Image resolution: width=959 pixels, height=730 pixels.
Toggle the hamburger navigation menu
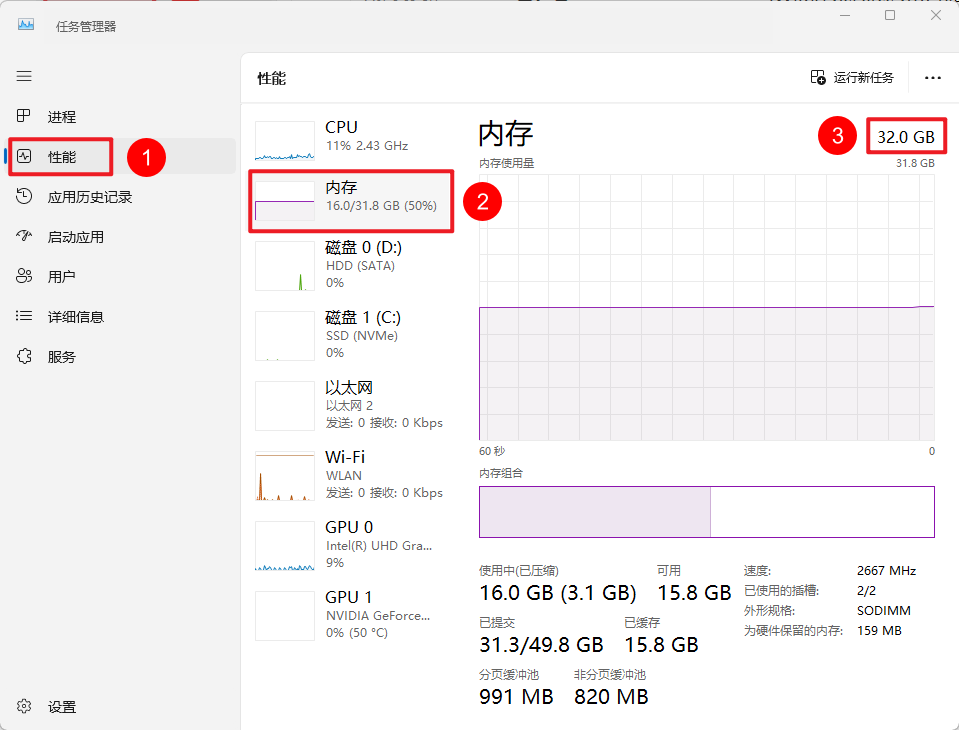pos(24,76)
